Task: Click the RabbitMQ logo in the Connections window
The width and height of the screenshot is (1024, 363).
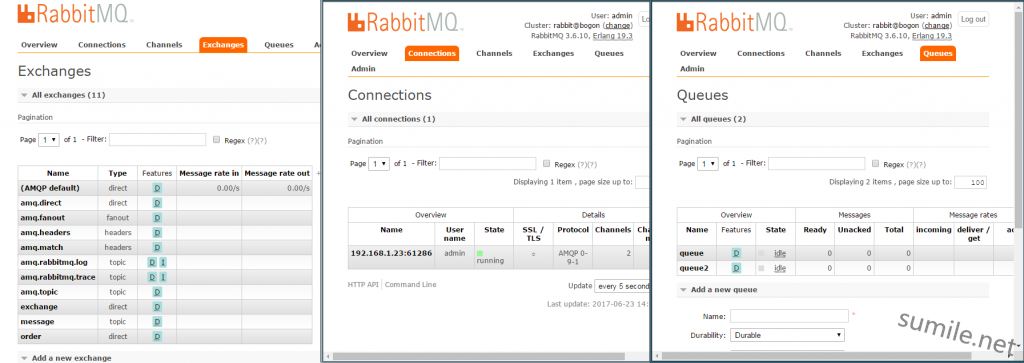Action: click(x=406, y=22)
